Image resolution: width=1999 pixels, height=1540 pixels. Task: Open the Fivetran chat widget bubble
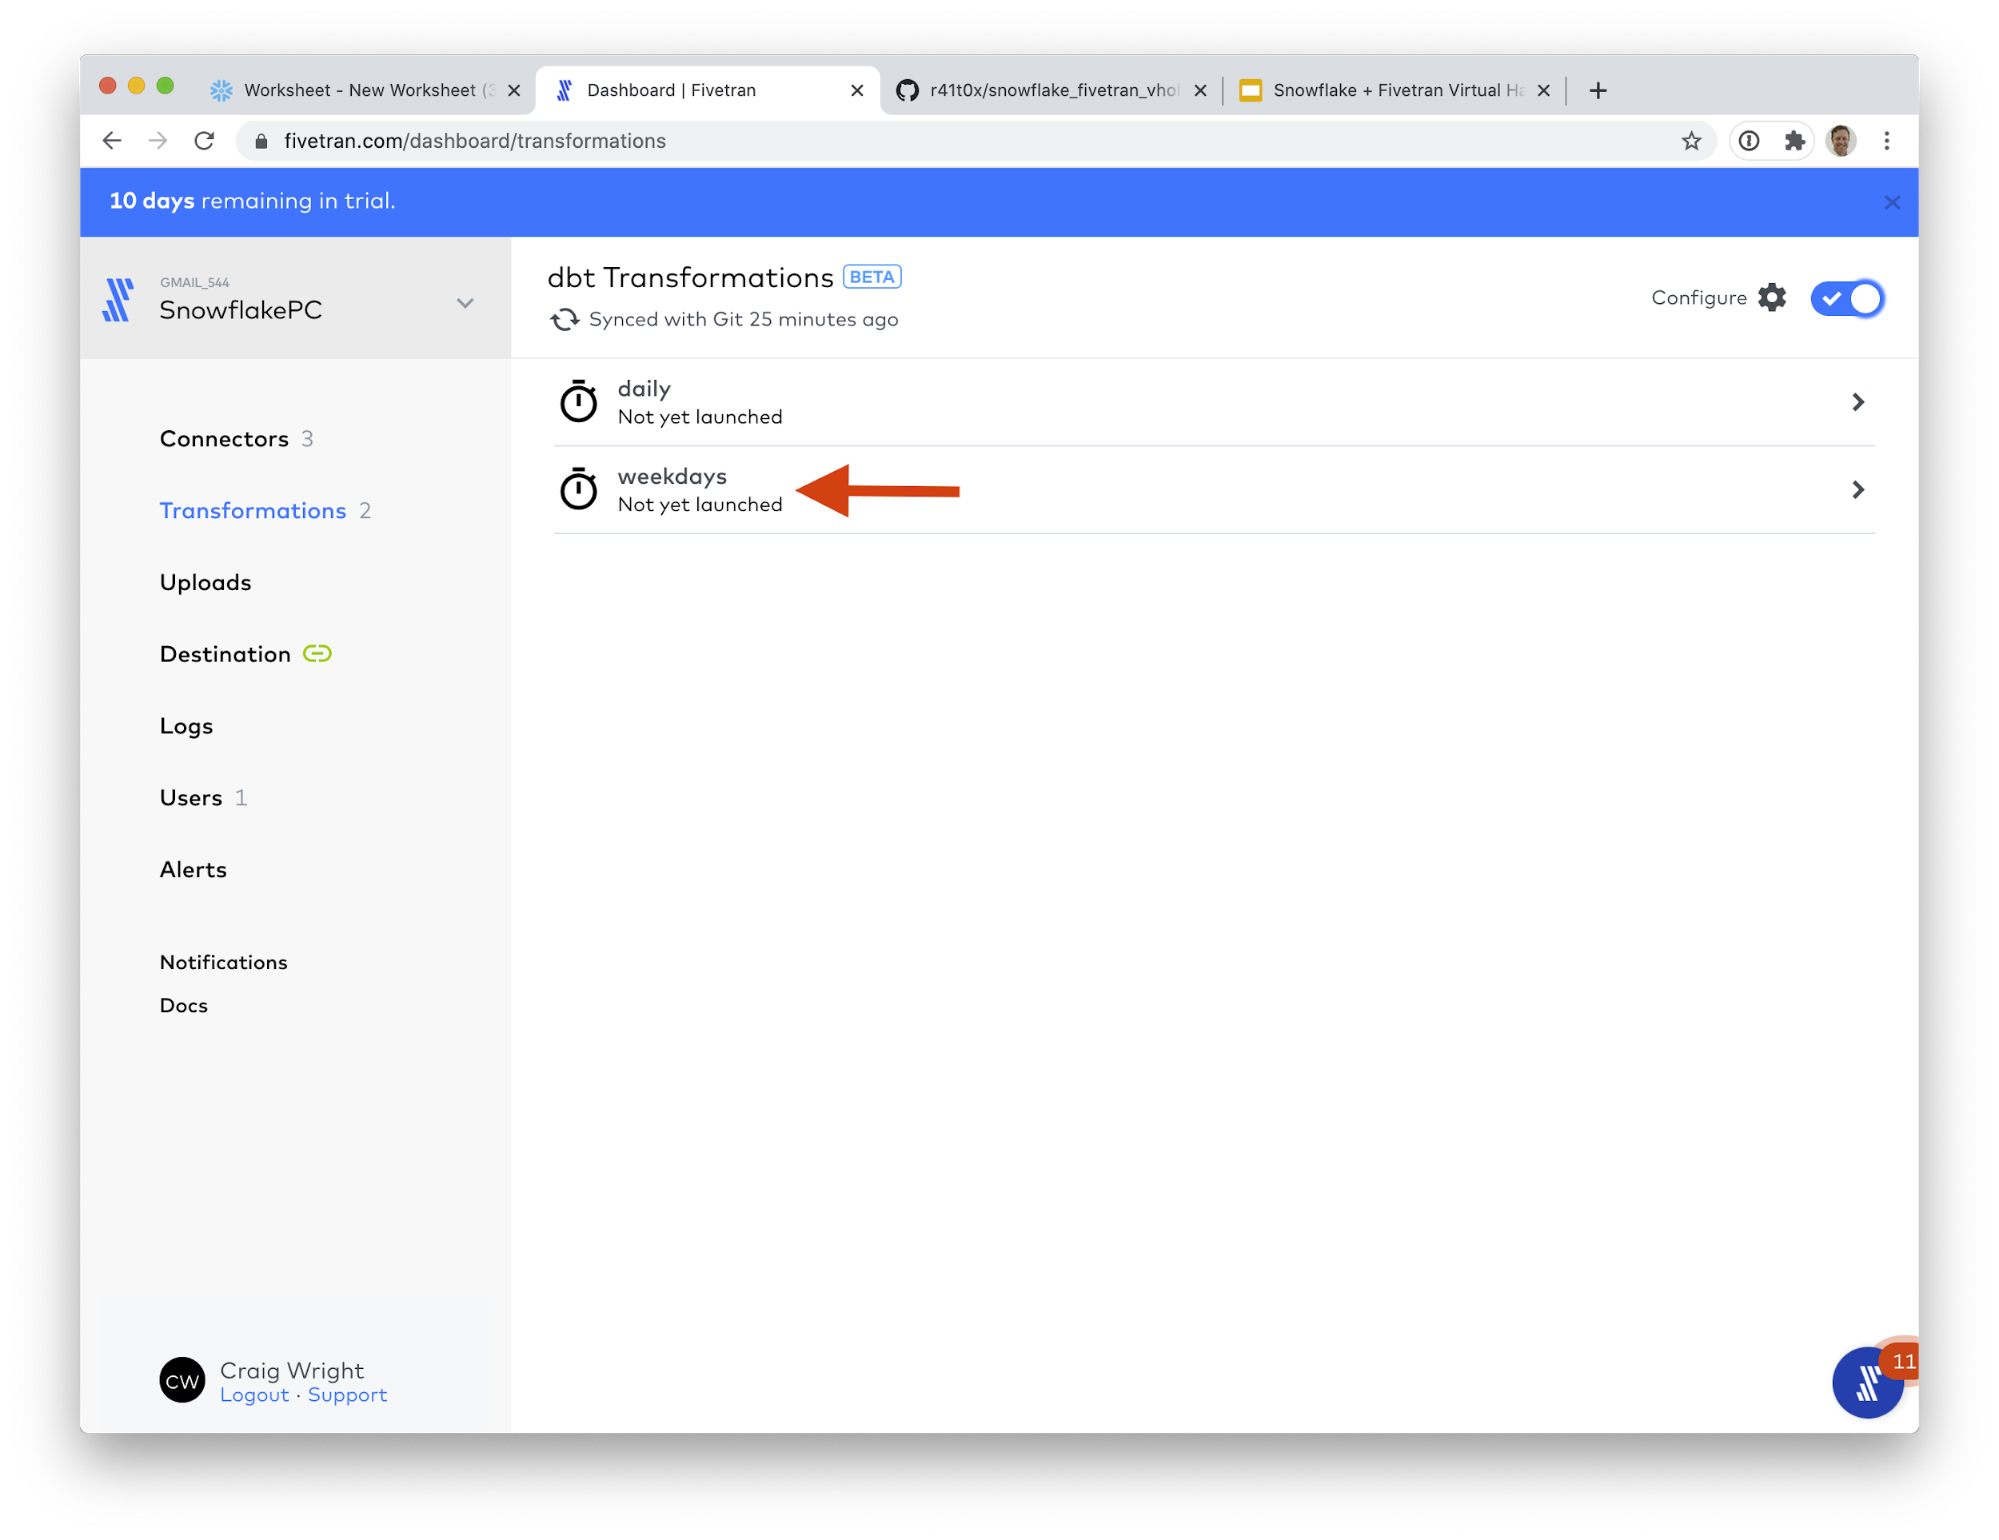point(1866,1382)
